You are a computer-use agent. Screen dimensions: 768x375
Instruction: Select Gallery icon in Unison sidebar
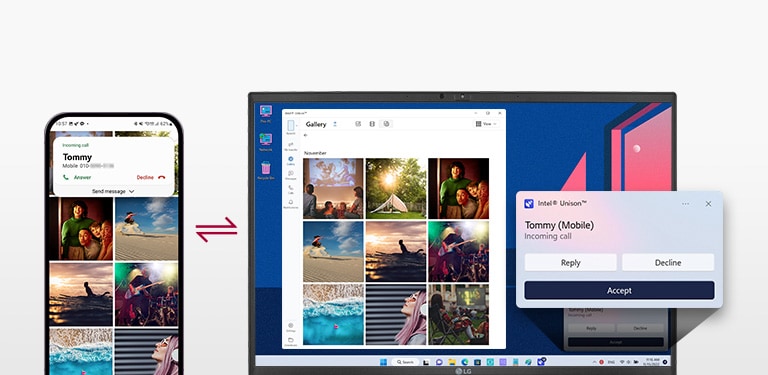[x=291, y=160]
